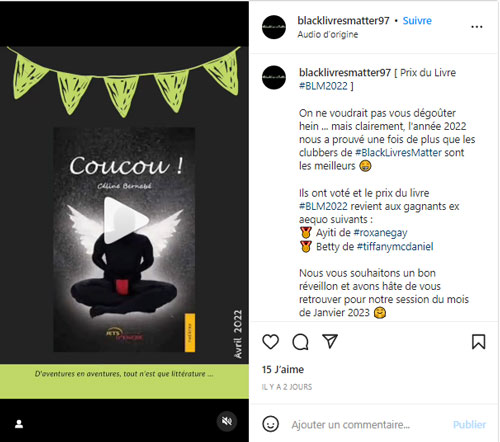500x442 pixels.
Task: Click Publier to post comment
Action: pos(469,425)
